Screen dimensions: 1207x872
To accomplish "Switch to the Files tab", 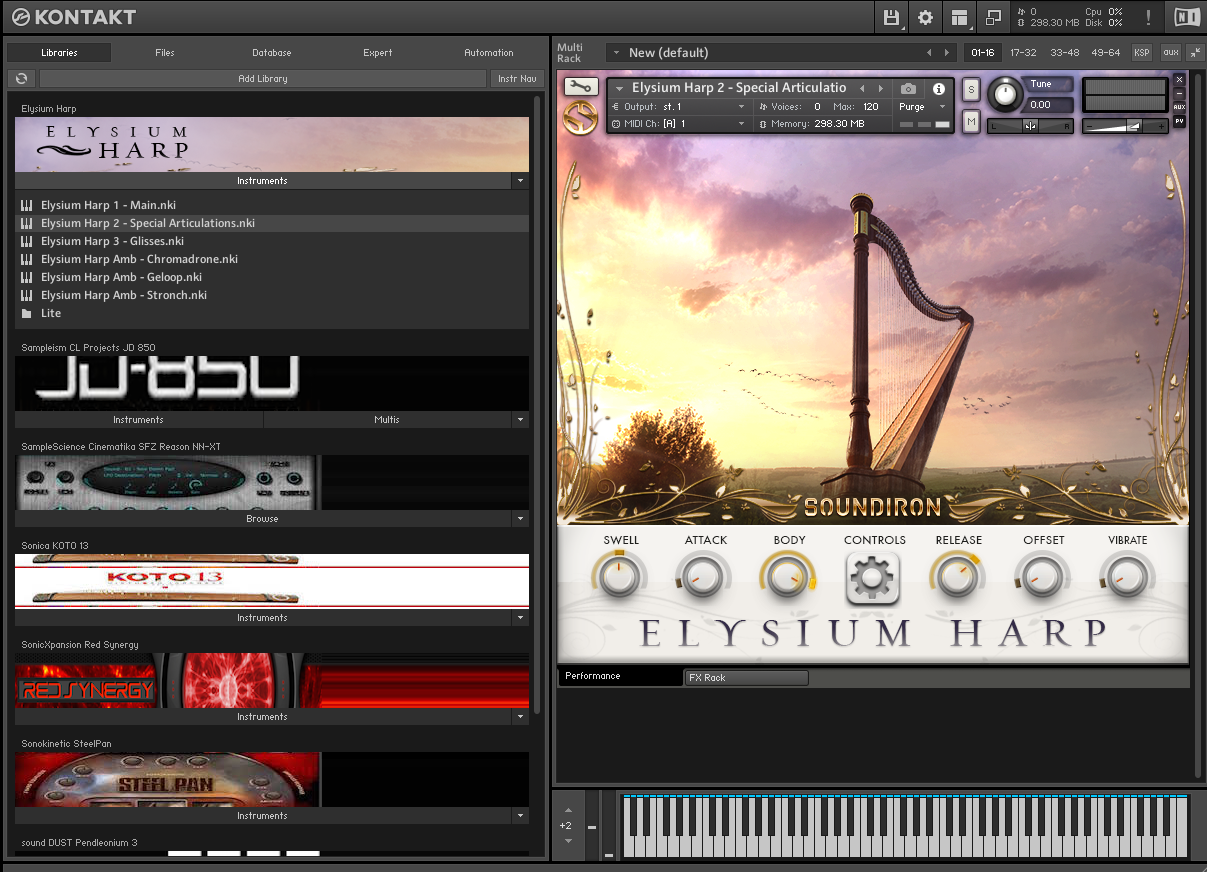I will [165, 52].
